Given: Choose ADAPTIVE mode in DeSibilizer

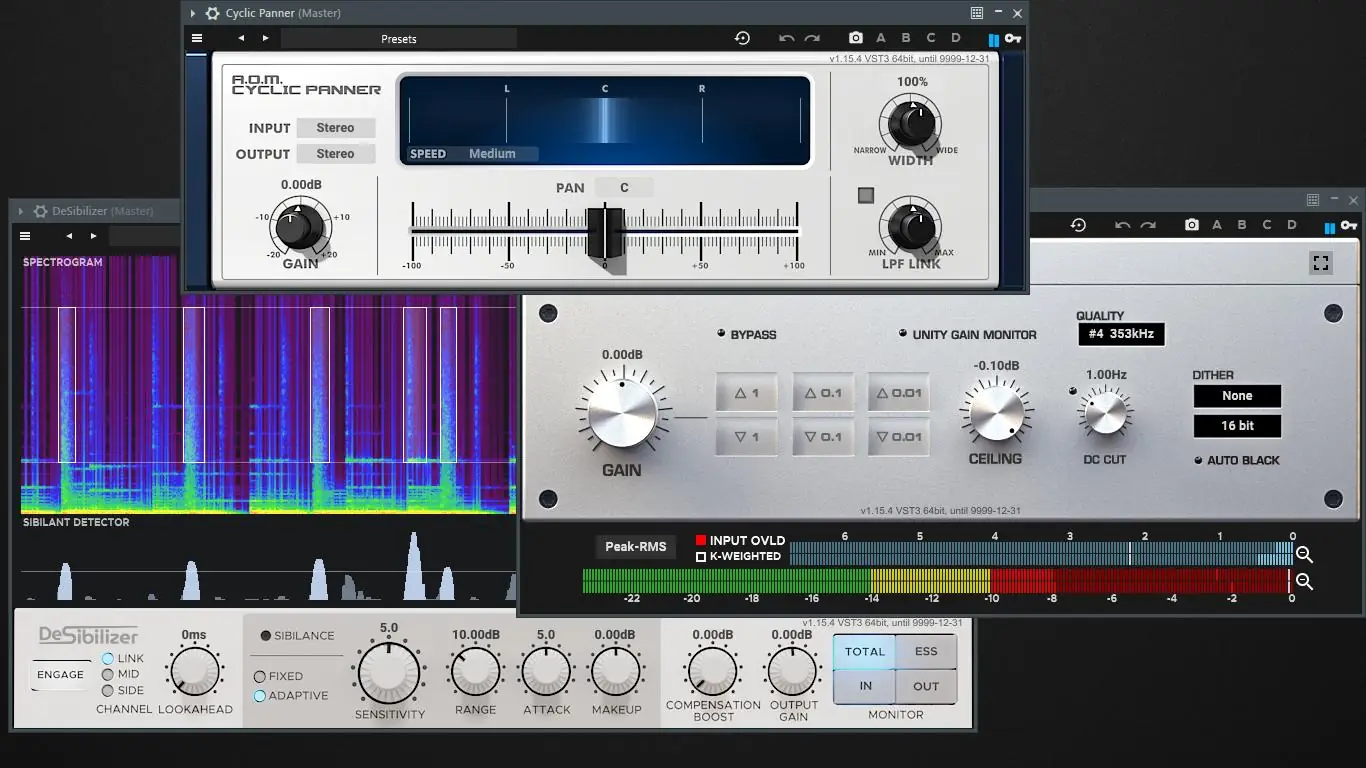Looking at the screenshot, I should click(x=260, y=696).
